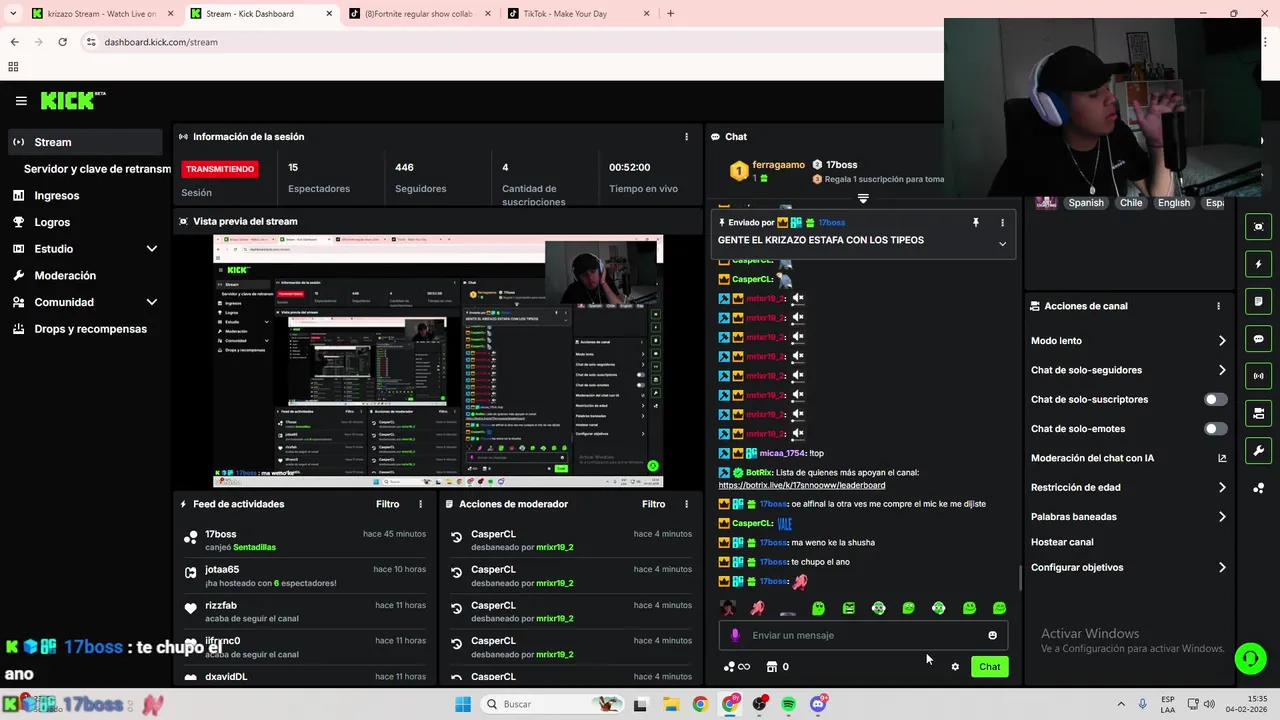Open options of pinned message
This screenshot has height=720, width=1280.
pyautogui.click(x=1002, y=223)
